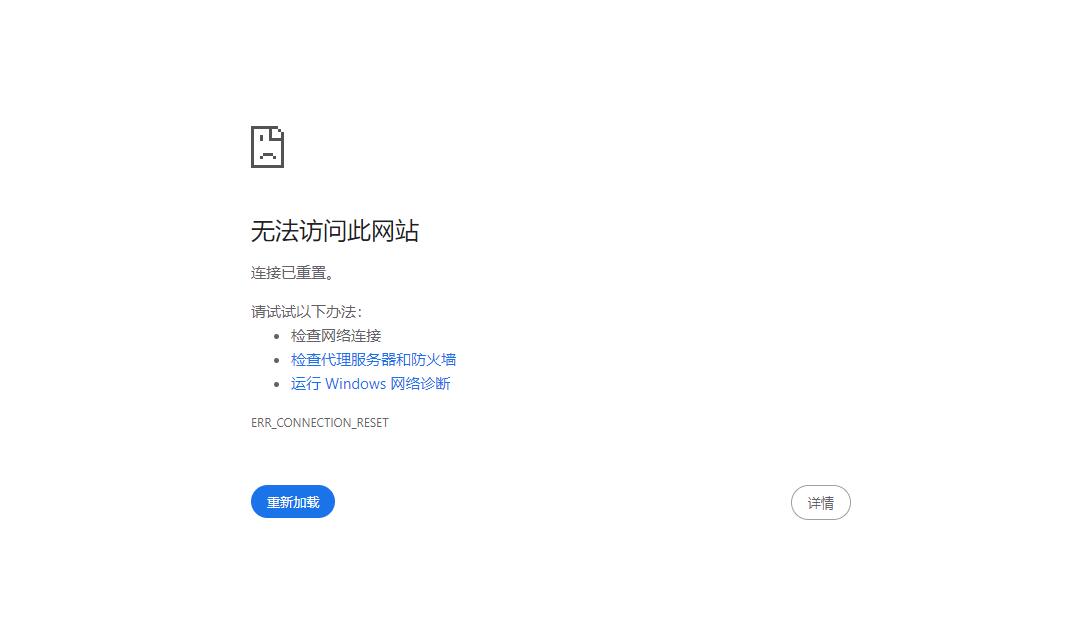
Task: Click the frowning mouth on the page icon
Action: [x=267, y=156]
